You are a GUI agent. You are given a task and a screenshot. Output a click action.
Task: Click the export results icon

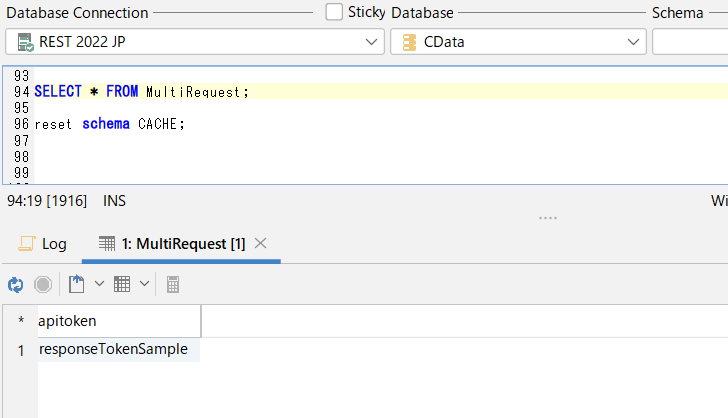[x=77, y=284]
